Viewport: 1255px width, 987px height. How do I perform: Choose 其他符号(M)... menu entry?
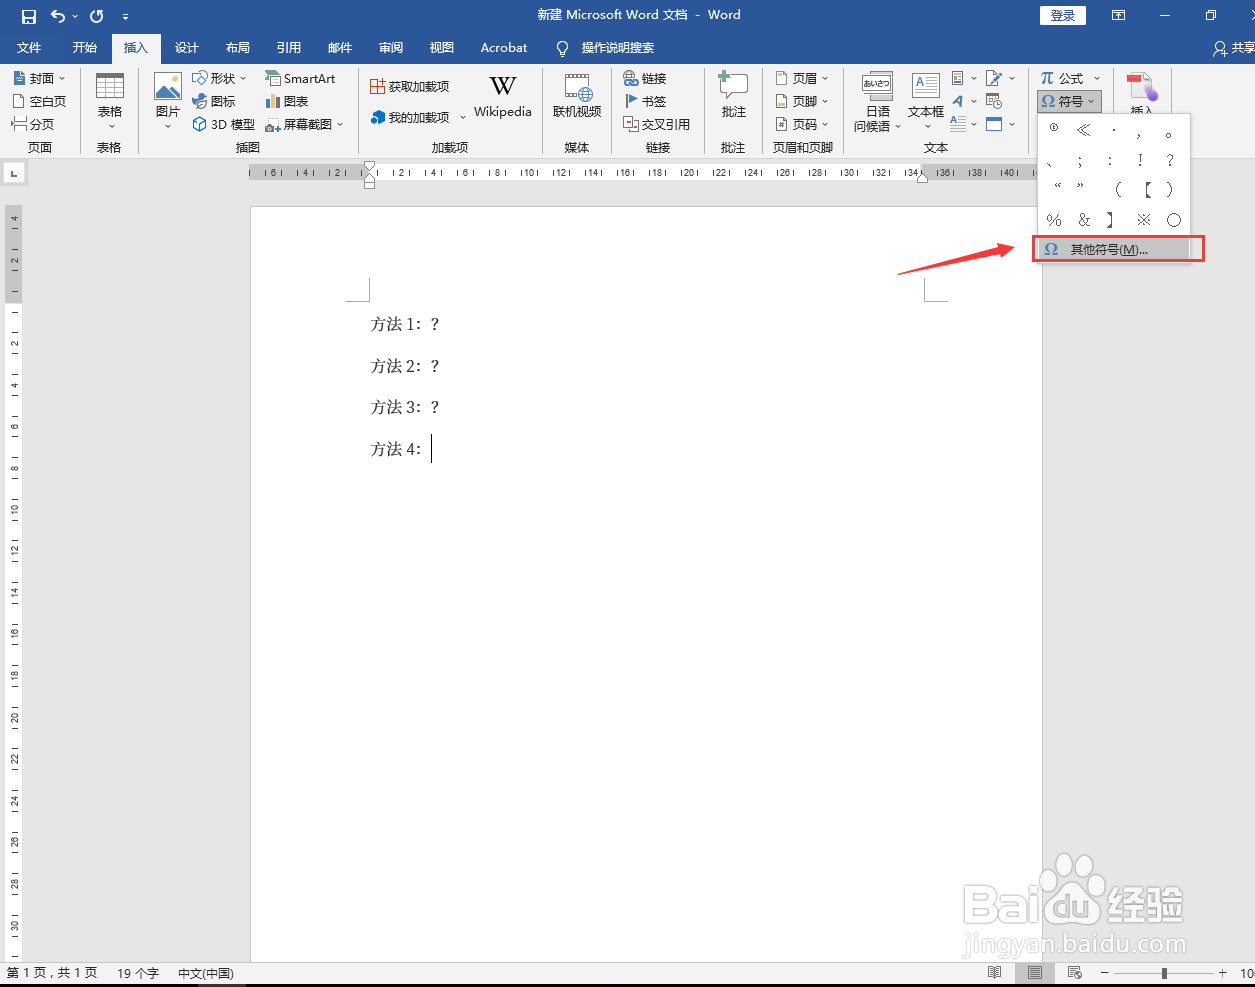click(x=1112, y=249)
